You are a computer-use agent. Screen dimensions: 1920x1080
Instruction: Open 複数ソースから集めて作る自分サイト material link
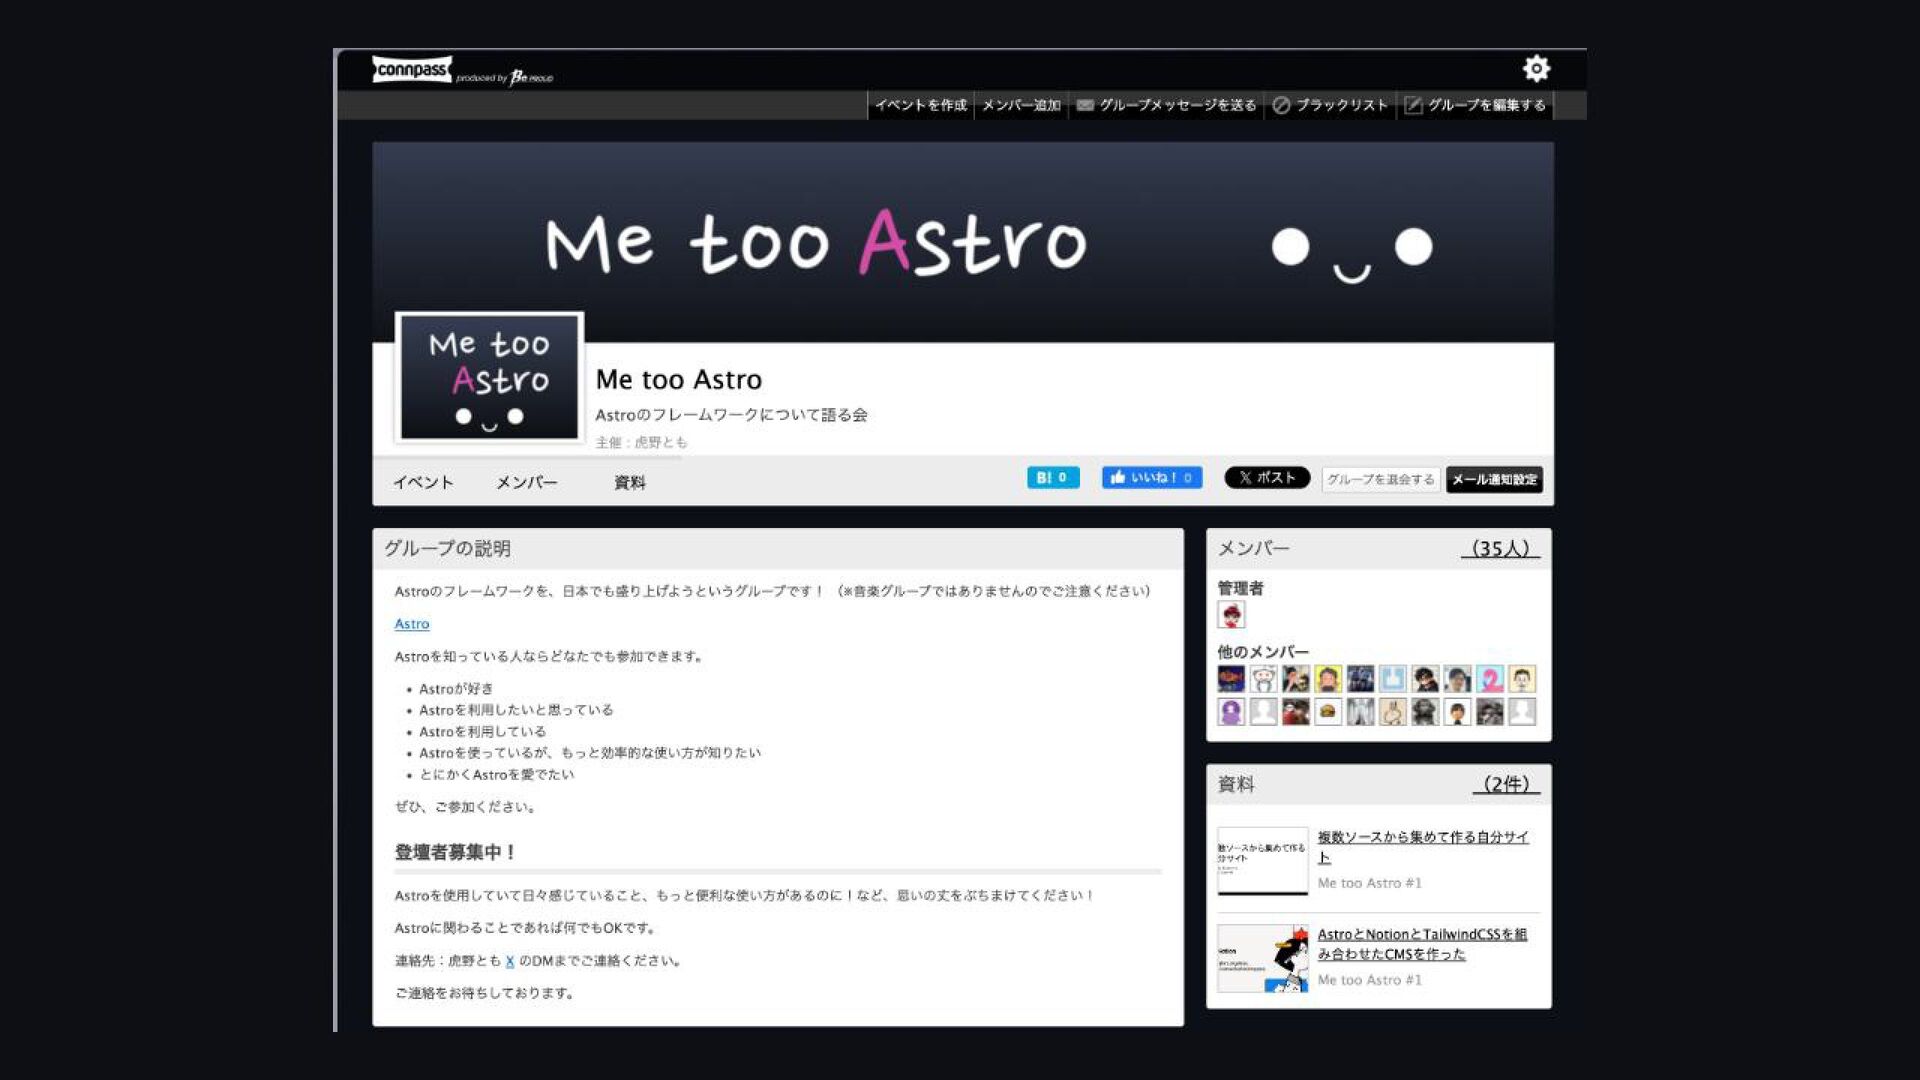(1423, 847)
